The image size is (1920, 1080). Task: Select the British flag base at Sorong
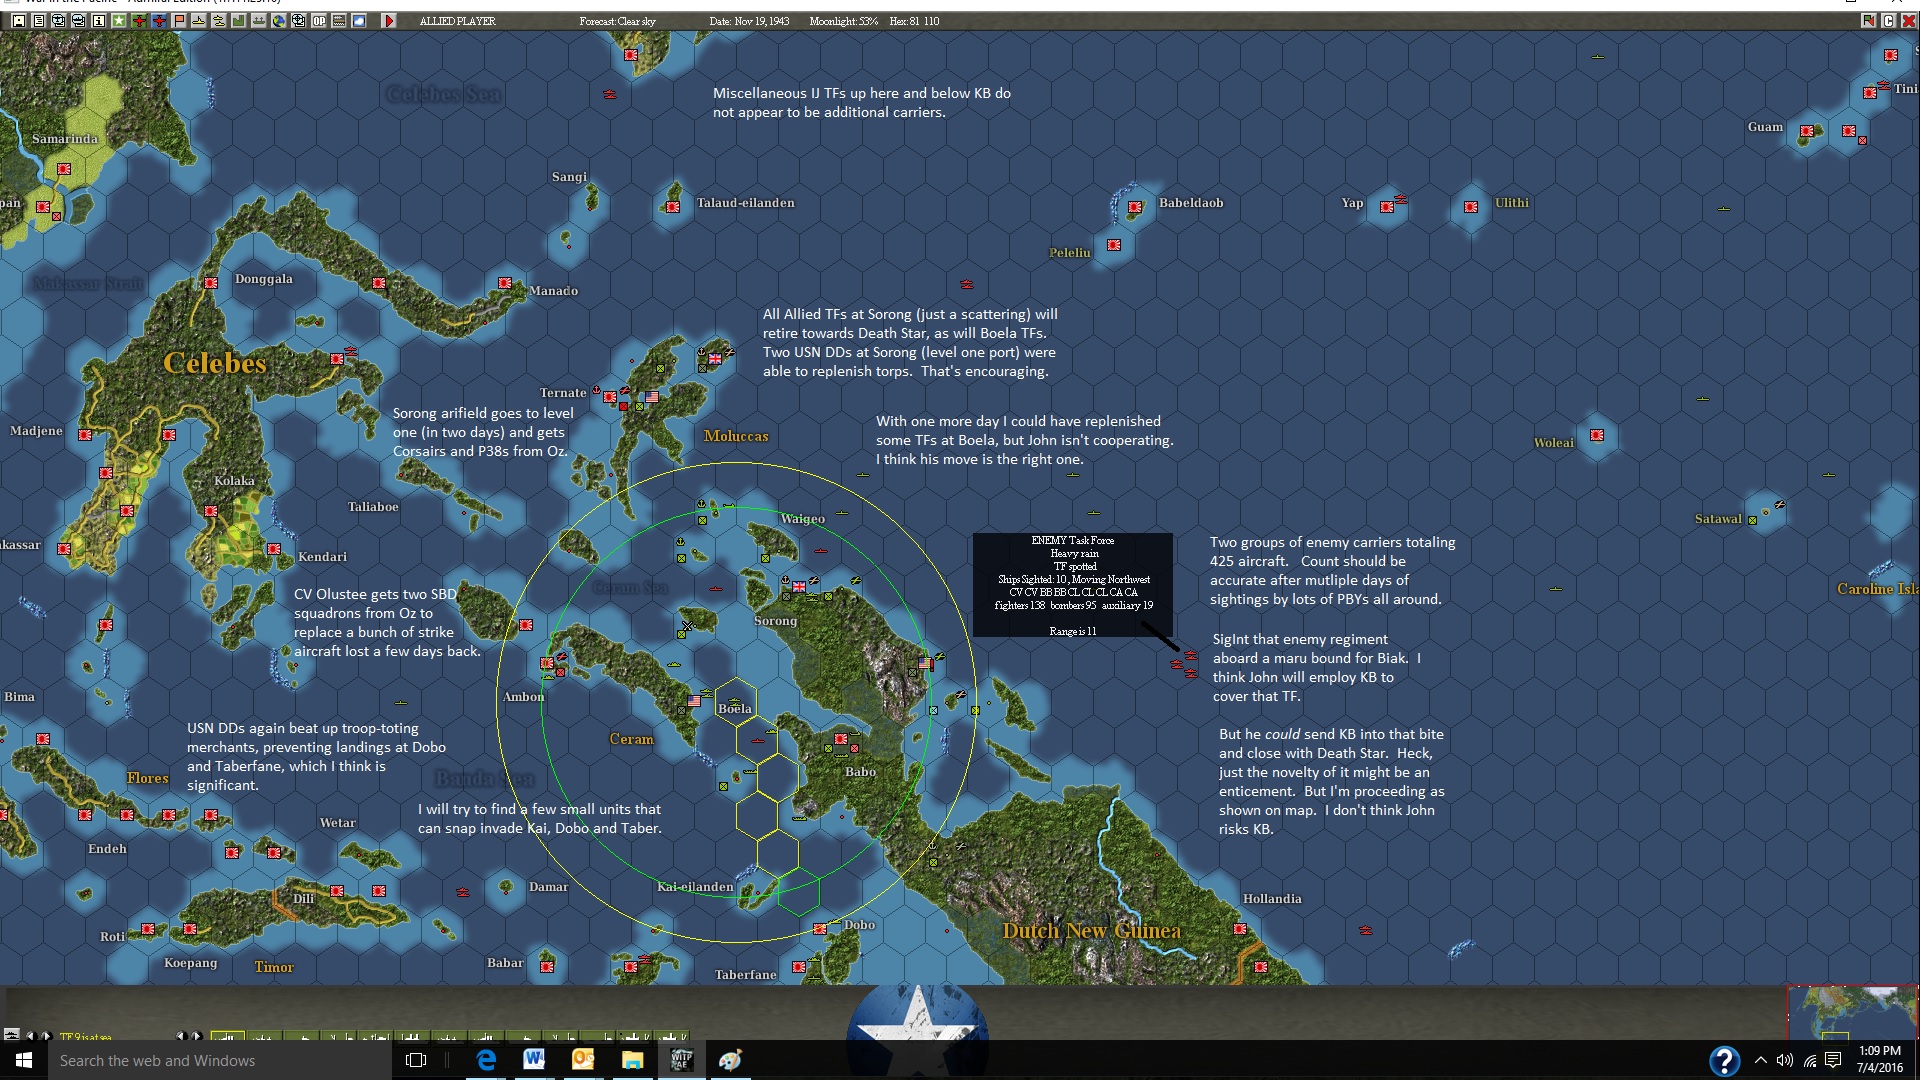pyautogui.click(x=799, y=587)
